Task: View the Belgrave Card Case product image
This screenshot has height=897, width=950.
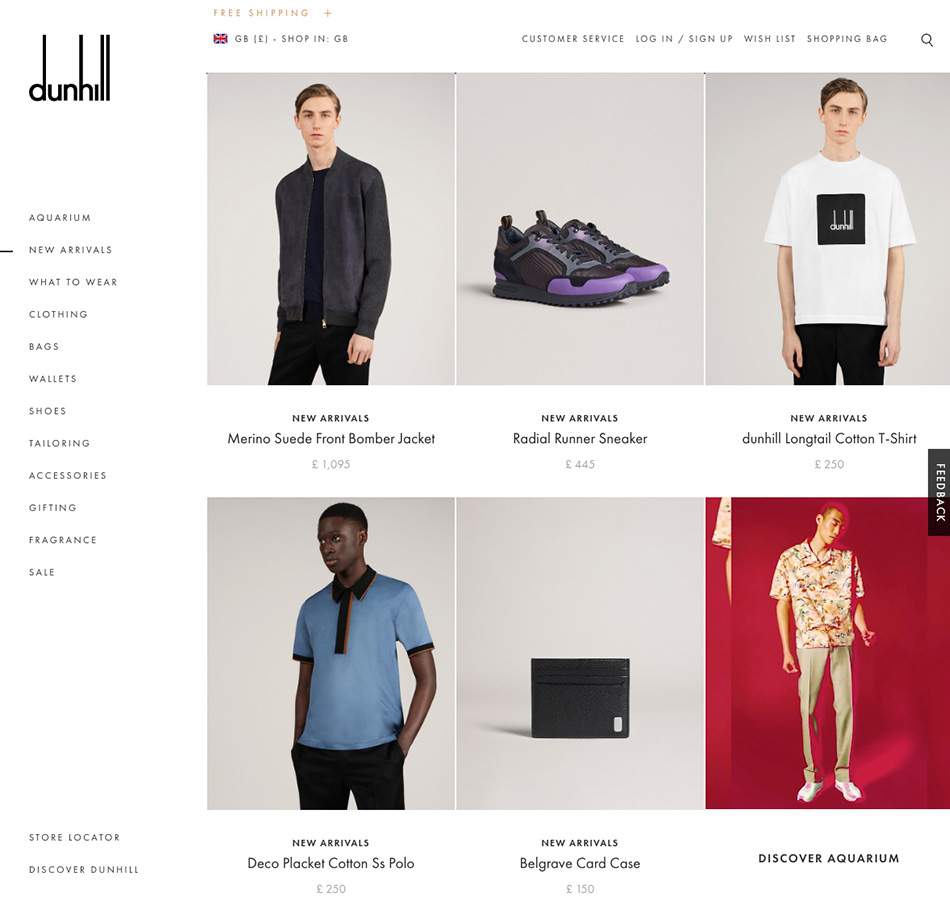Action: pyautogui.click(x=580, y=654)
